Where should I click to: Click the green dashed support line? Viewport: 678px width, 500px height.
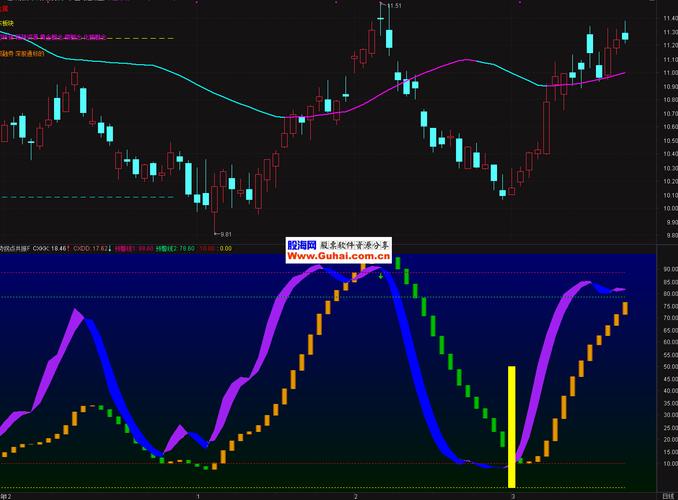tap(100, 197)
